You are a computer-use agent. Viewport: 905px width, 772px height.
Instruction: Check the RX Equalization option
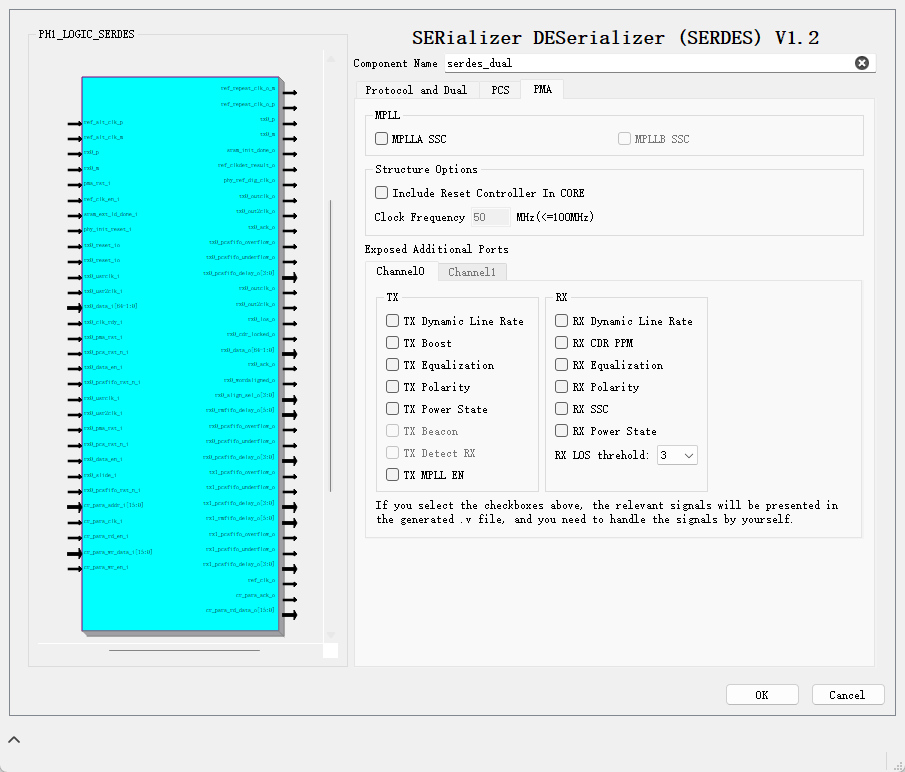click(562, 365)
